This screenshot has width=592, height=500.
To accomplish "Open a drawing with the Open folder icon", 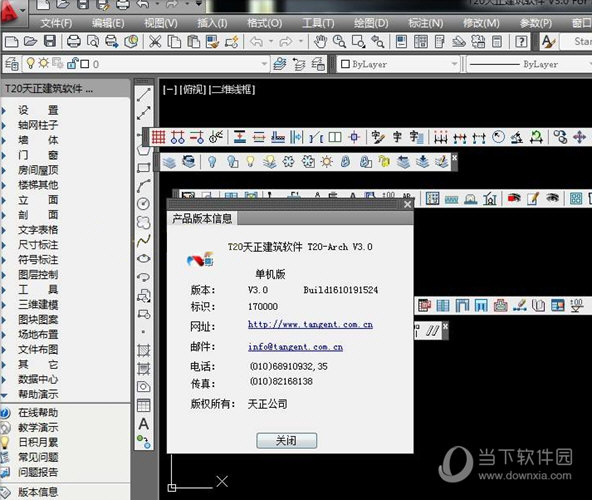I will (x=30, y=42).
